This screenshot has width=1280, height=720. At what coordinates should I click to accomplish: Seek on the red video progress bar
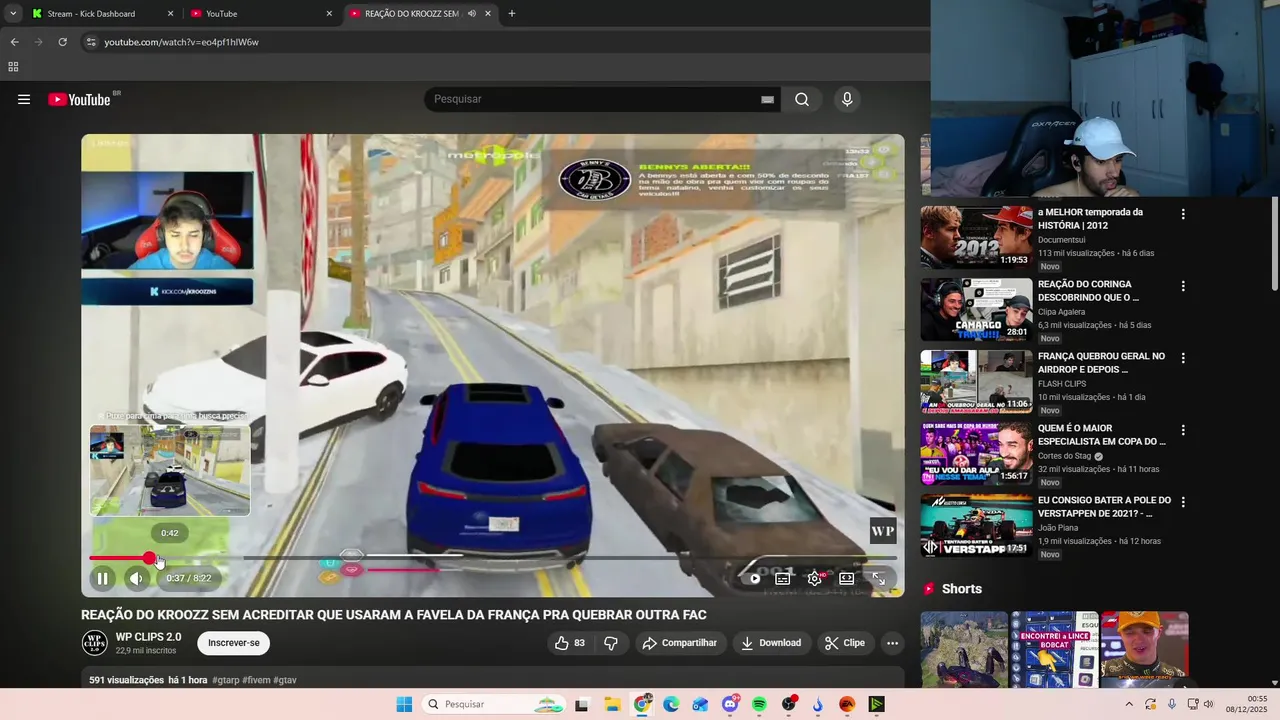[x=493, y=558]
